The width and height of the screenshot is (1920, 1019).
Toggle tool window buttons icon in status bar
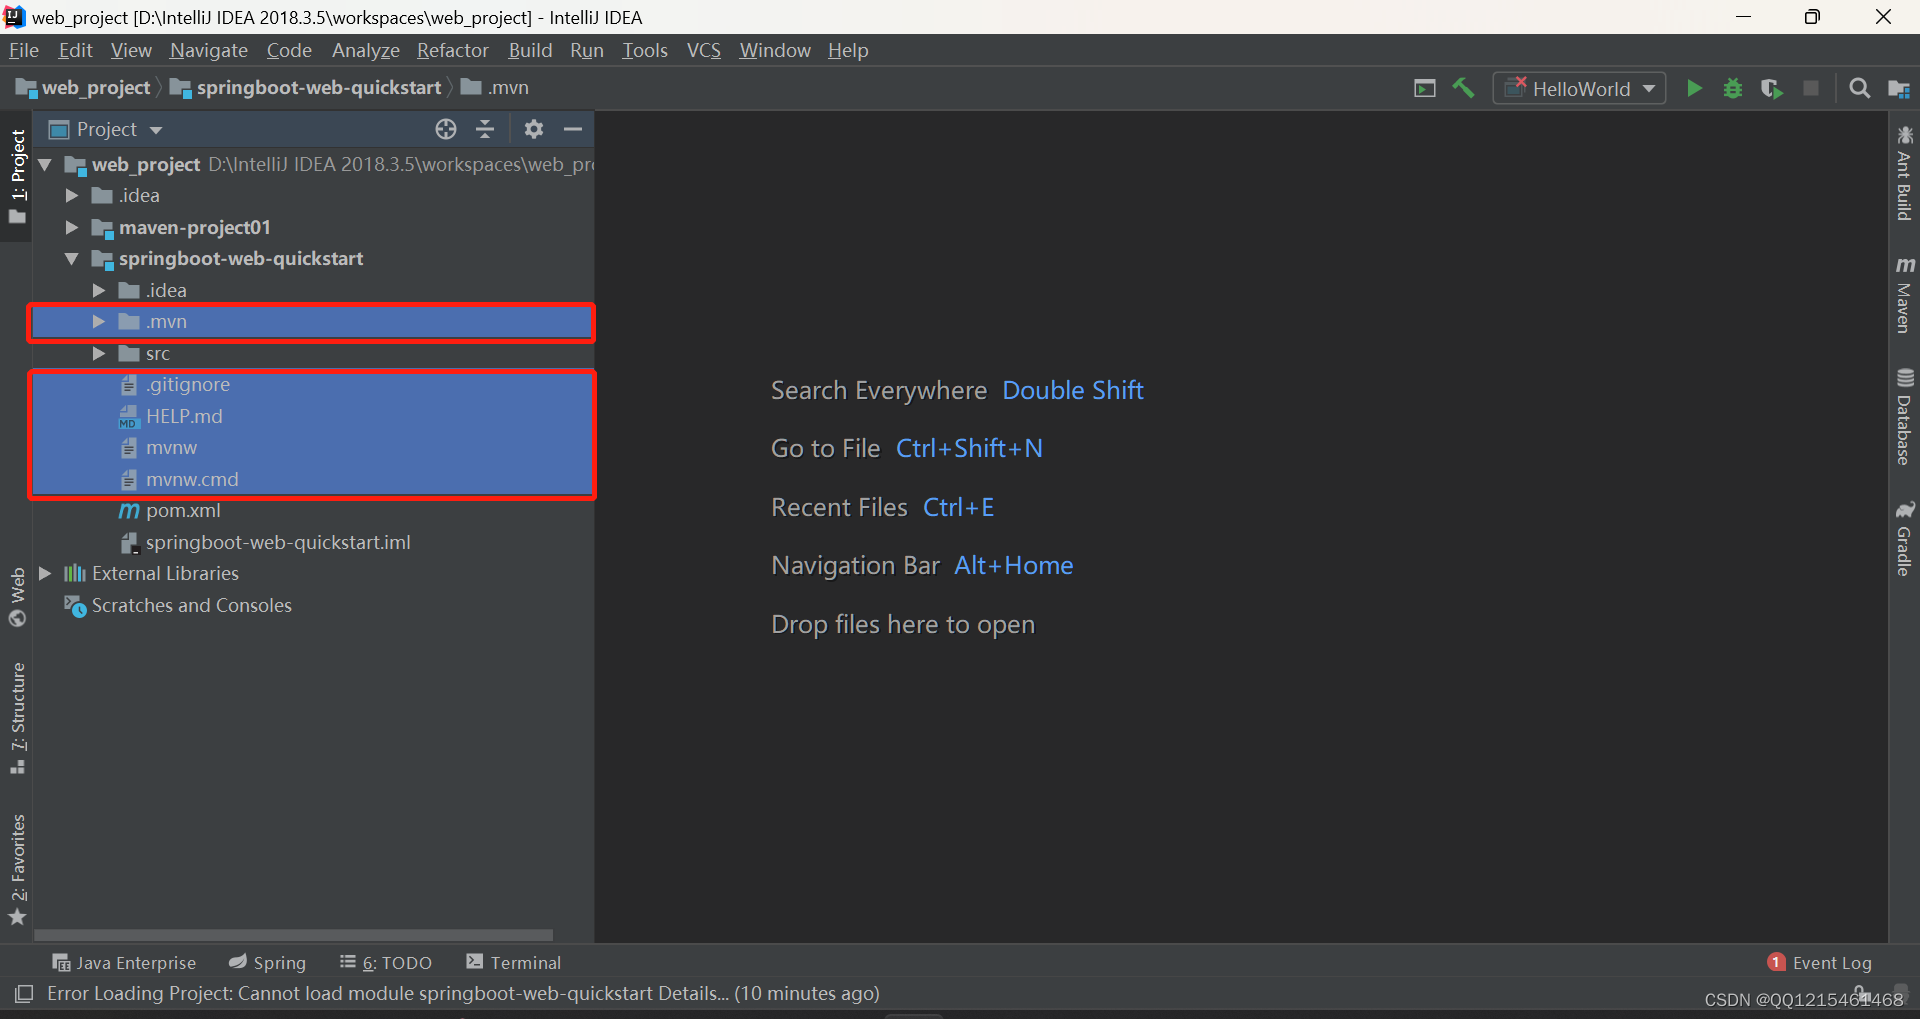point(24,993)
